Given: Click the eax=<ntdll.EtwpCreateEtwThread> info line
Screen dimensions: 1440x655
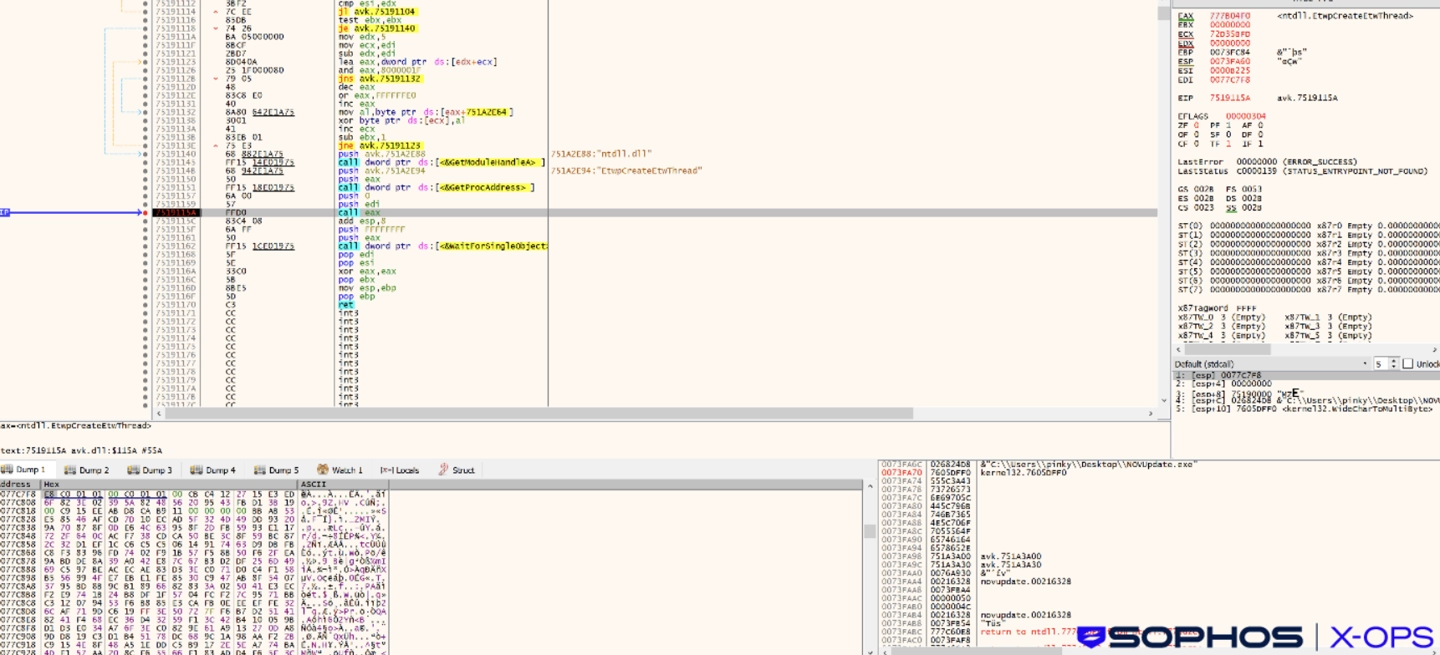Looking at the screenshot, I should [75, 426].
